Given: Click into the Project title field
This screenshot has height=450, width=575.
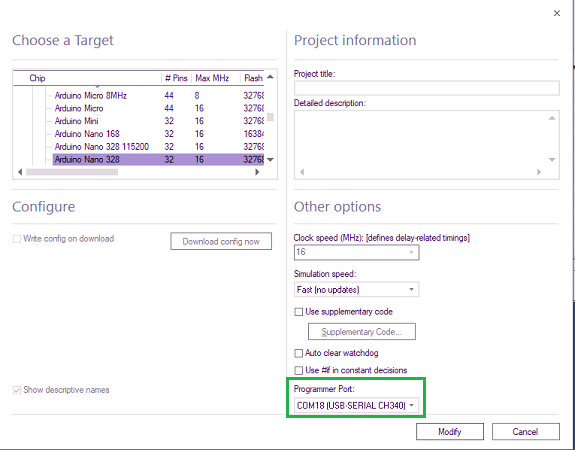Looking at the screenshot, I should point(426,88).
